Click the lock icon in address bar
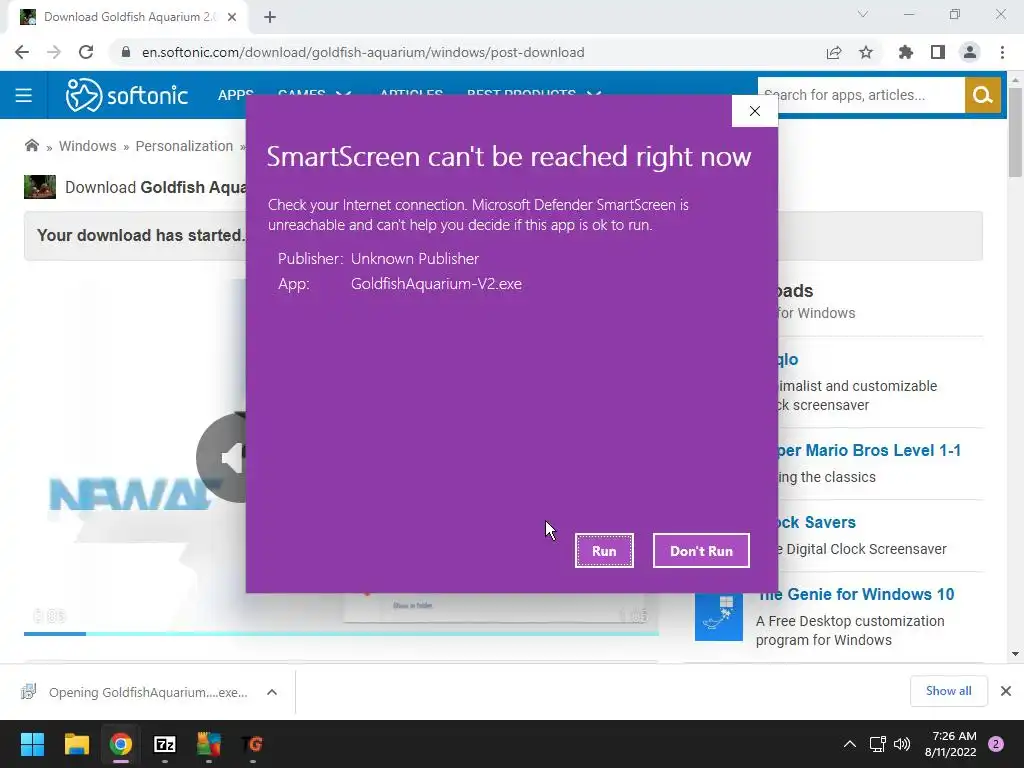The height and width of the screenshot is (768, 1024). [126, 52]
